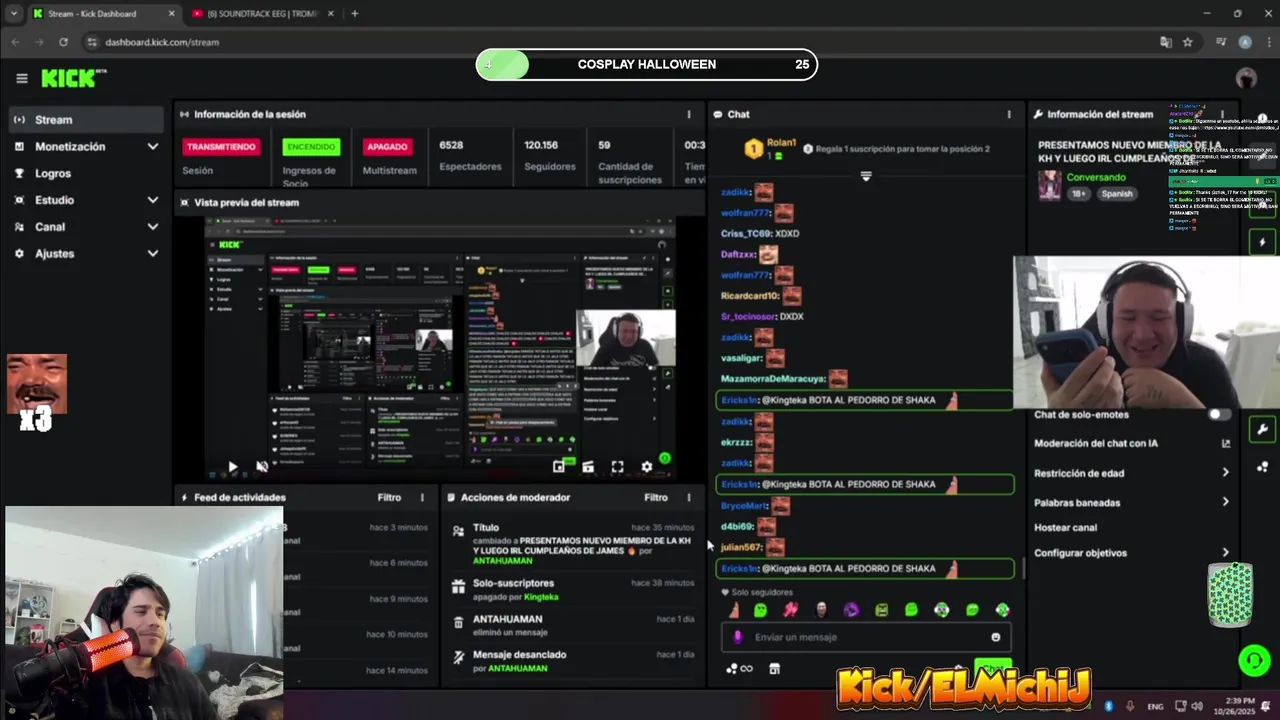Open Filtro in Acciones de moderador
This screenshot has width=1280, height=720.
tap(656, 497)
